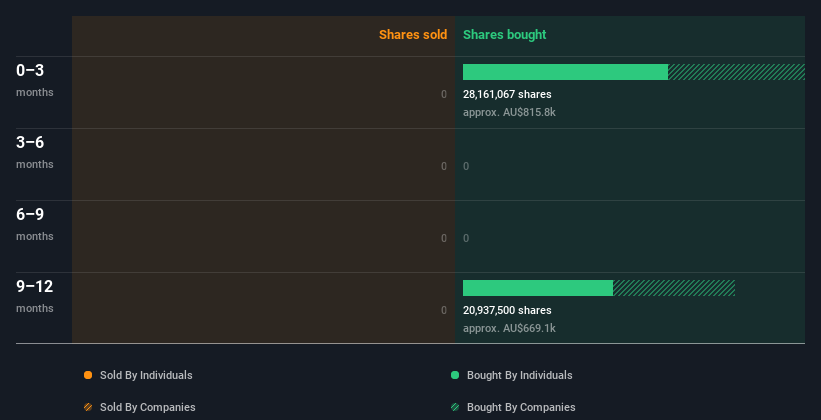
Task: Click shares bought zero in 6–9 months row
Action: [x=466, y=238]
